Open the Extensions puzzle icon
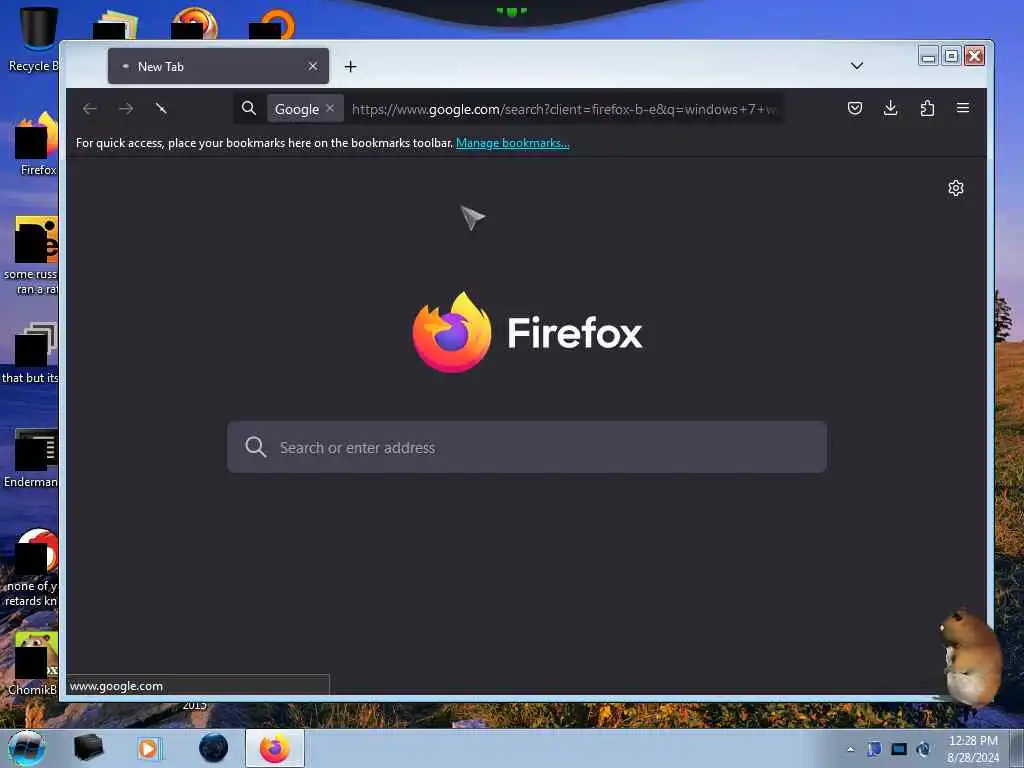The height and width of the screenshot is (768, 1024). [x=927, y=108]
